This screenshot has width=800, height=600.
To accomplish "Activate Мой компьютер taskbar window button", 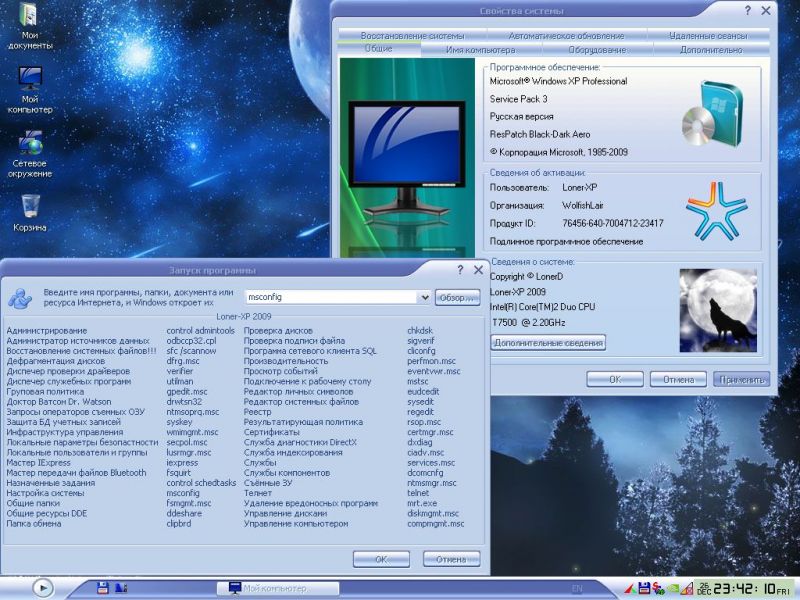I will click(x=277, y=588).
